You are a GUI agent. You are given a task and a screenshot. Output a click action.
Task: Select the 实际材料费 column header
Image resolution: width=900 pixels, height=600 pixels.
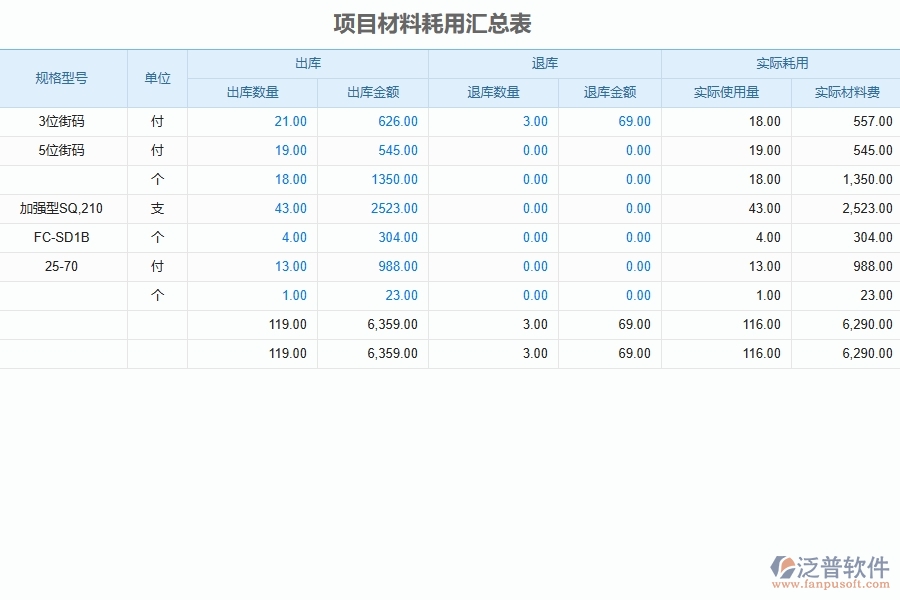[x=845, y=92]
